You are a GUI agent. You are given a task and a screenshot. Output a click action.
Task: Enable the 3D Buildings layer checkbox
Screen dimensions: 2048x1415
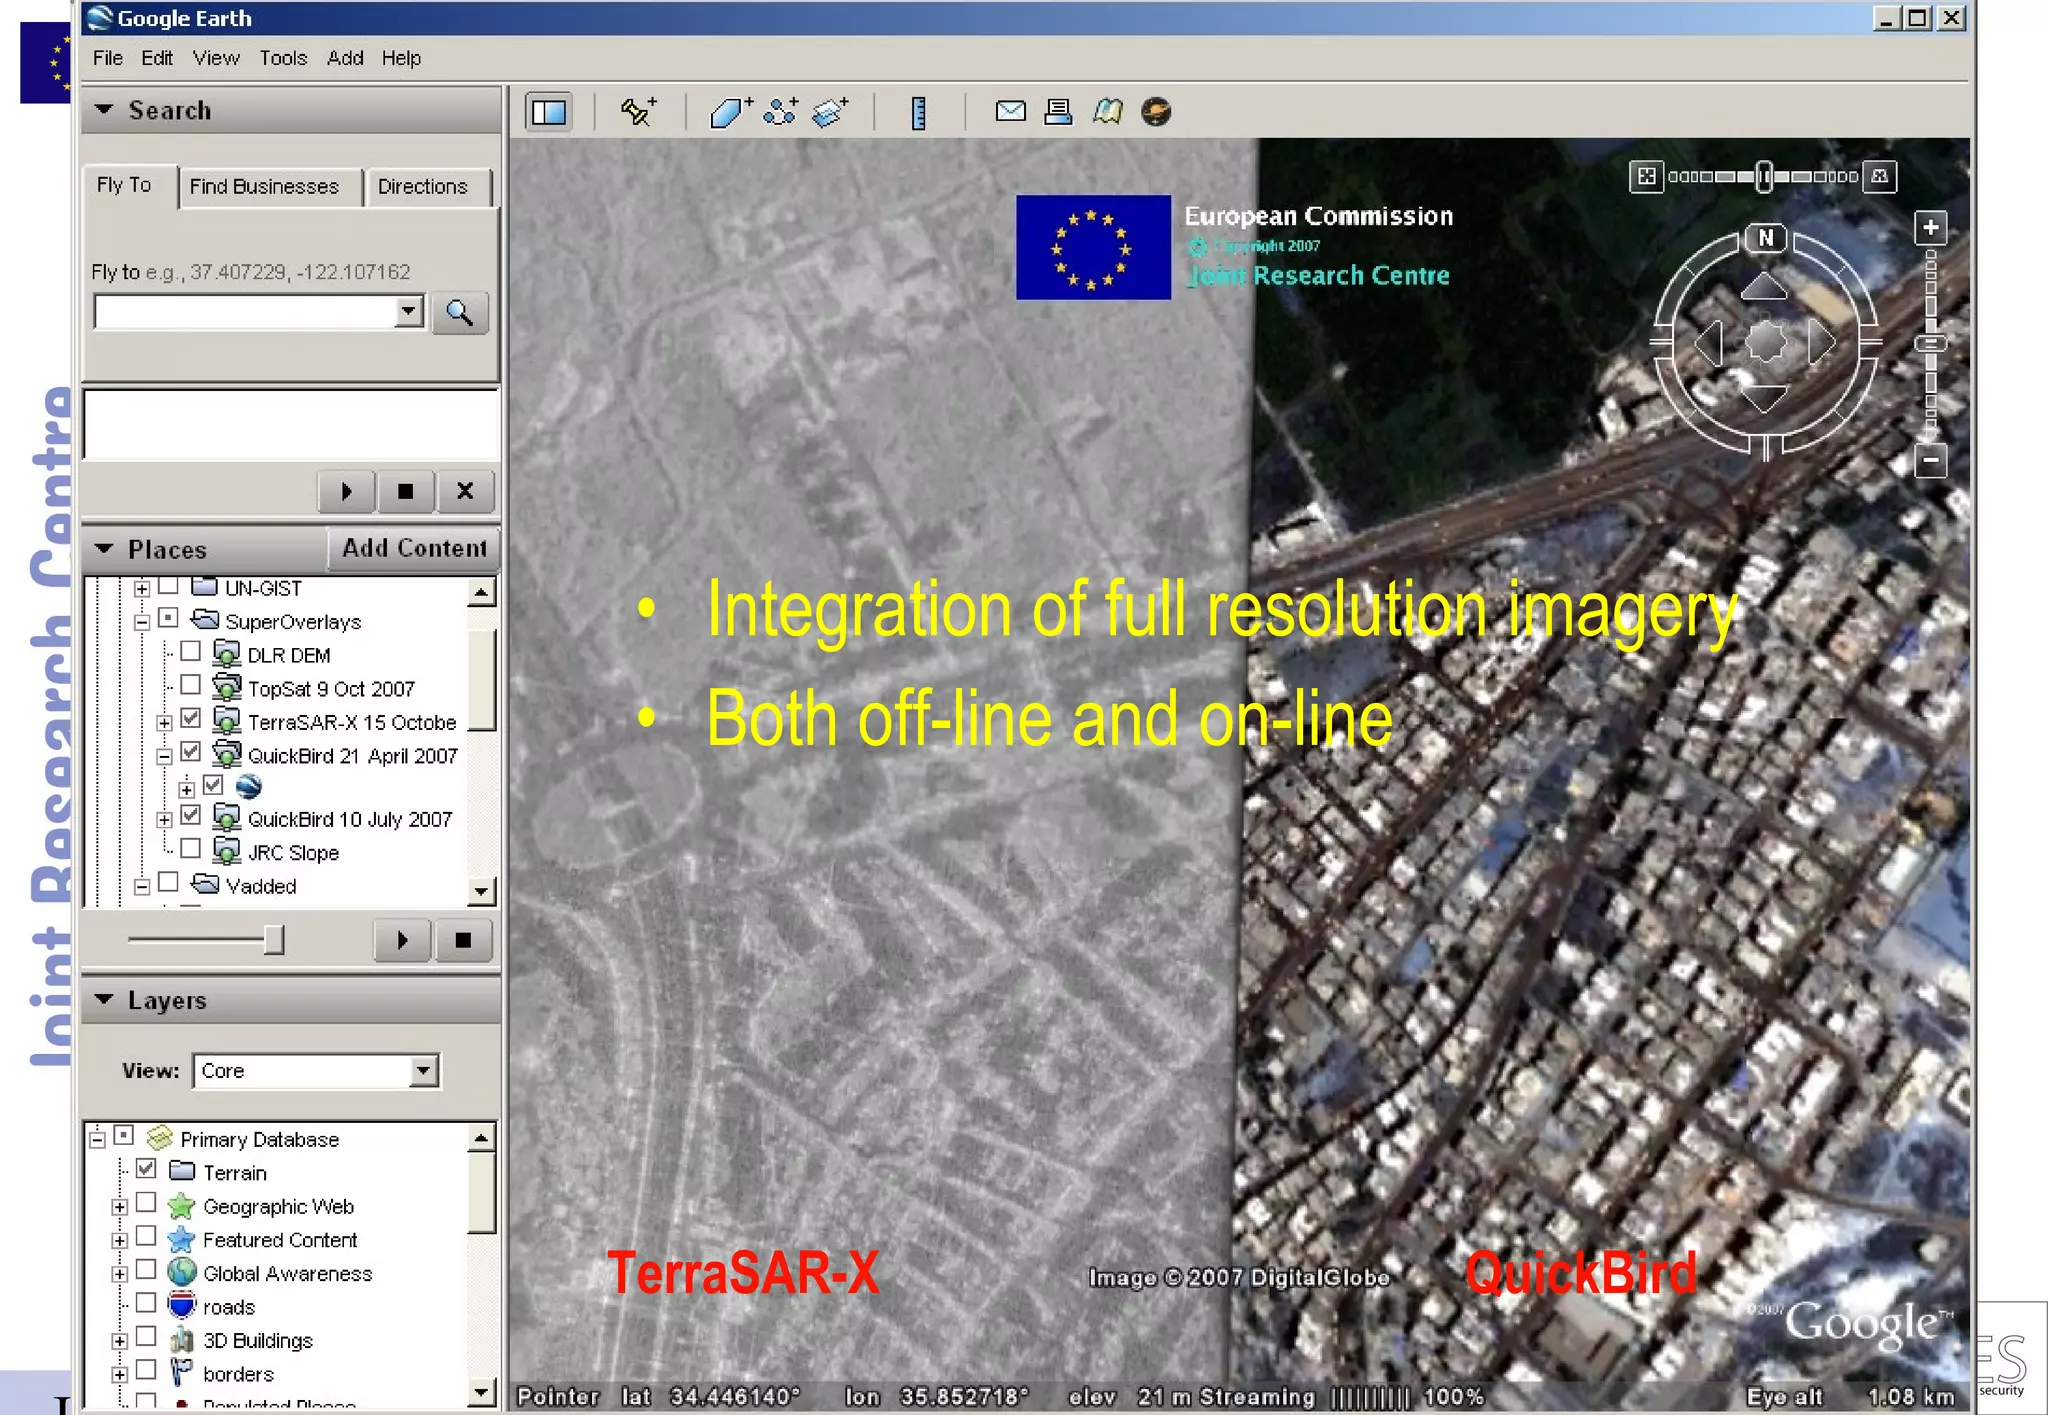tap(146, 1337)
